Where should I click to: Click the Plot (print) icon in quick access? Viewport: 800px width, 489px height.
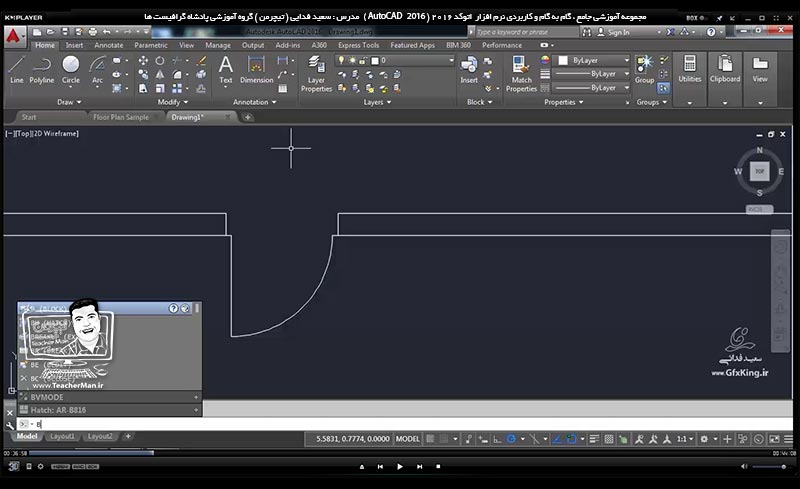click(92, 32)
